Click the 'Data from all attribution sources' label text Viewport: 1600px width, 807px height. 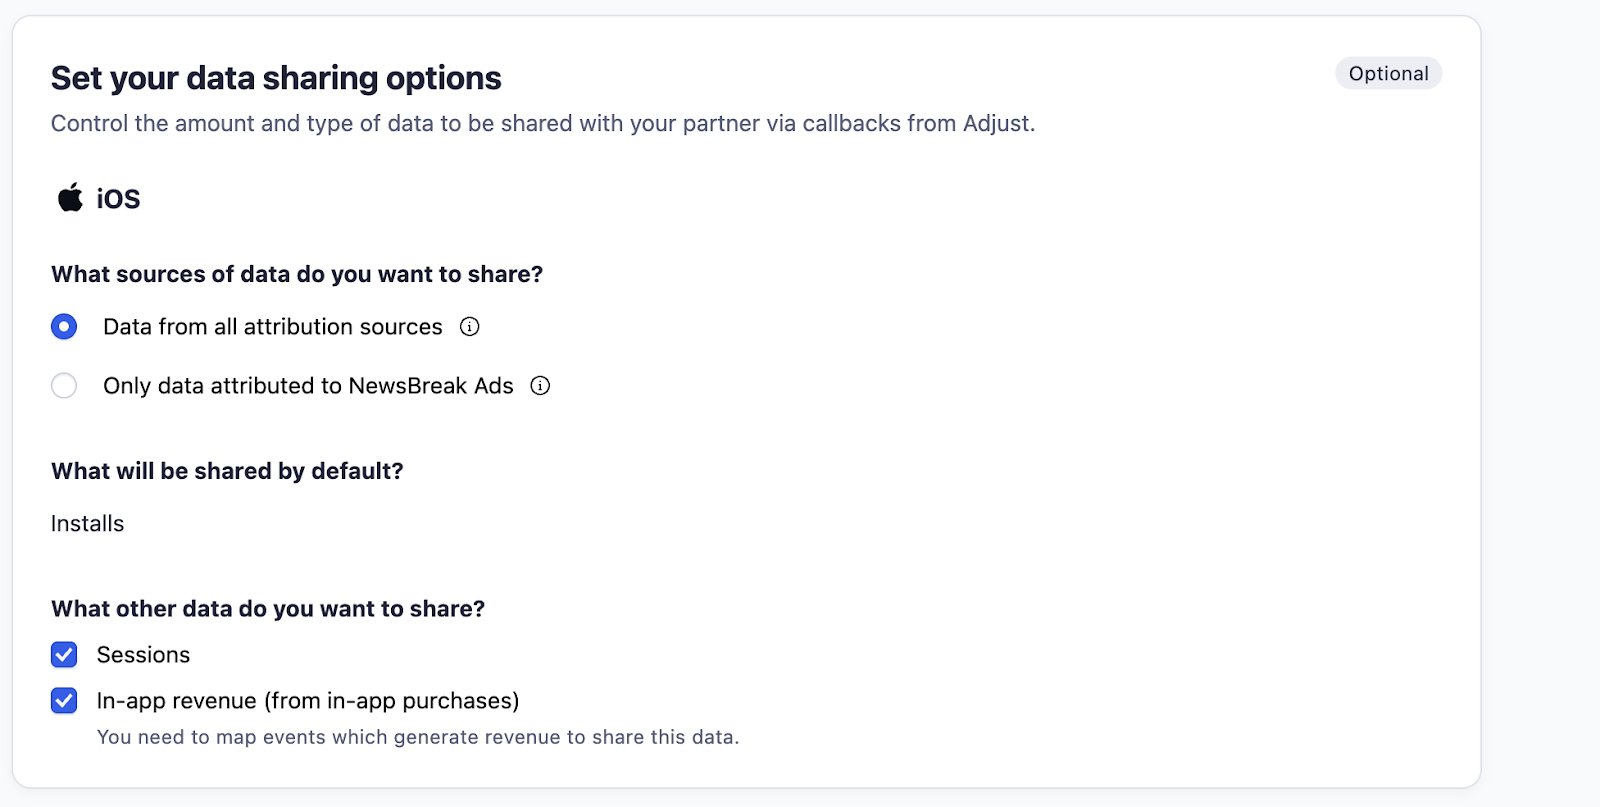pos(272,327)
